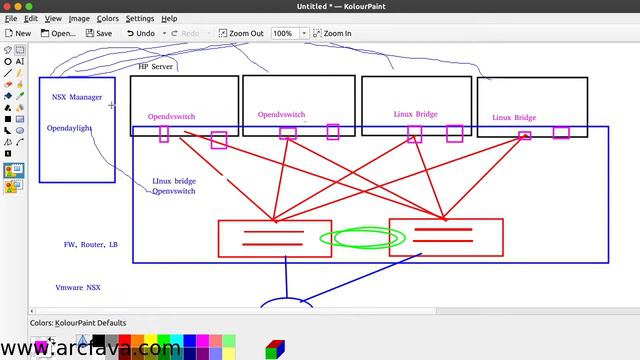Click the 'FW, Router, LB' canvas text
Screen dimensions: 640x360
[91, 244]
